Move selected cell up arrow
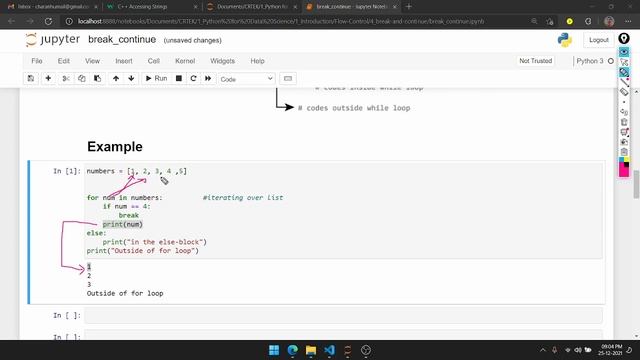The height and width of the screenshot is (360, 640). 116,78
